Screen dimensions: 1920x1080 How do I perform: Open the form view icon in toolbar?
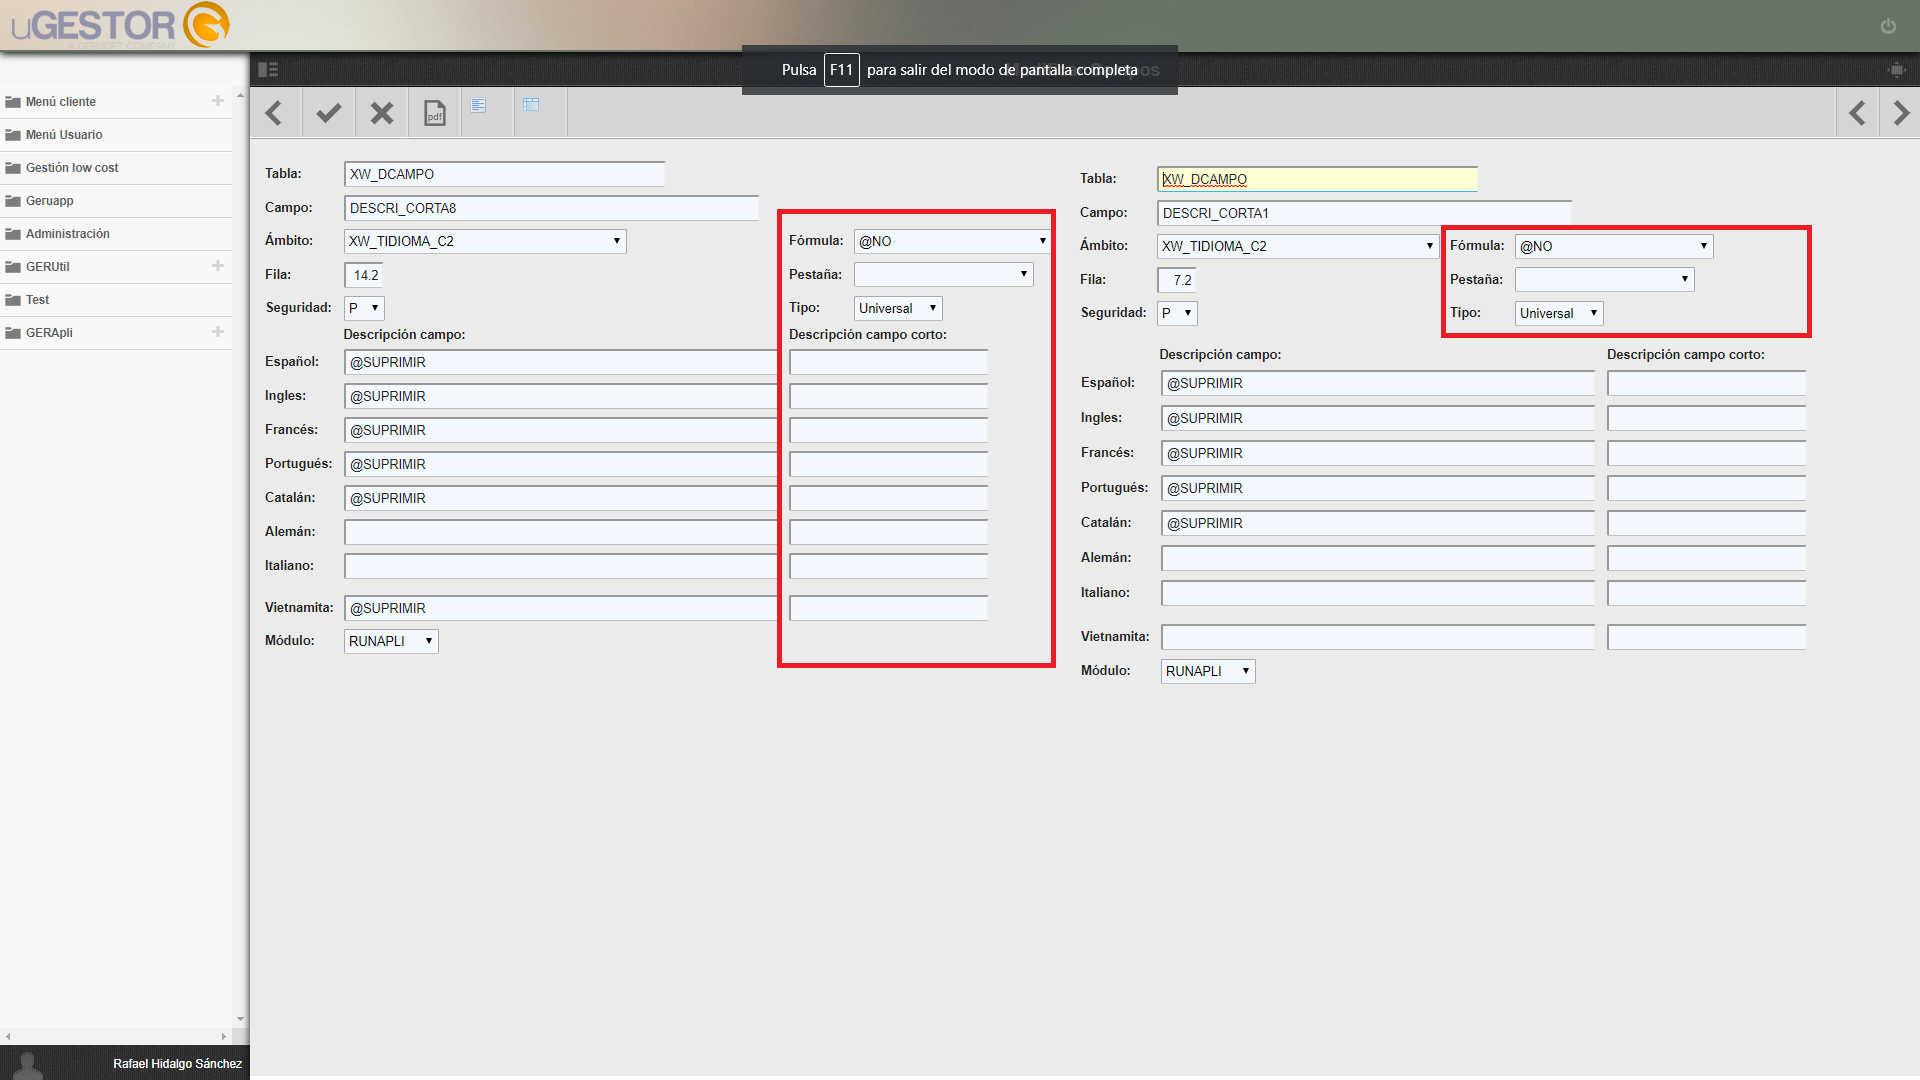(x=479, y=105)
